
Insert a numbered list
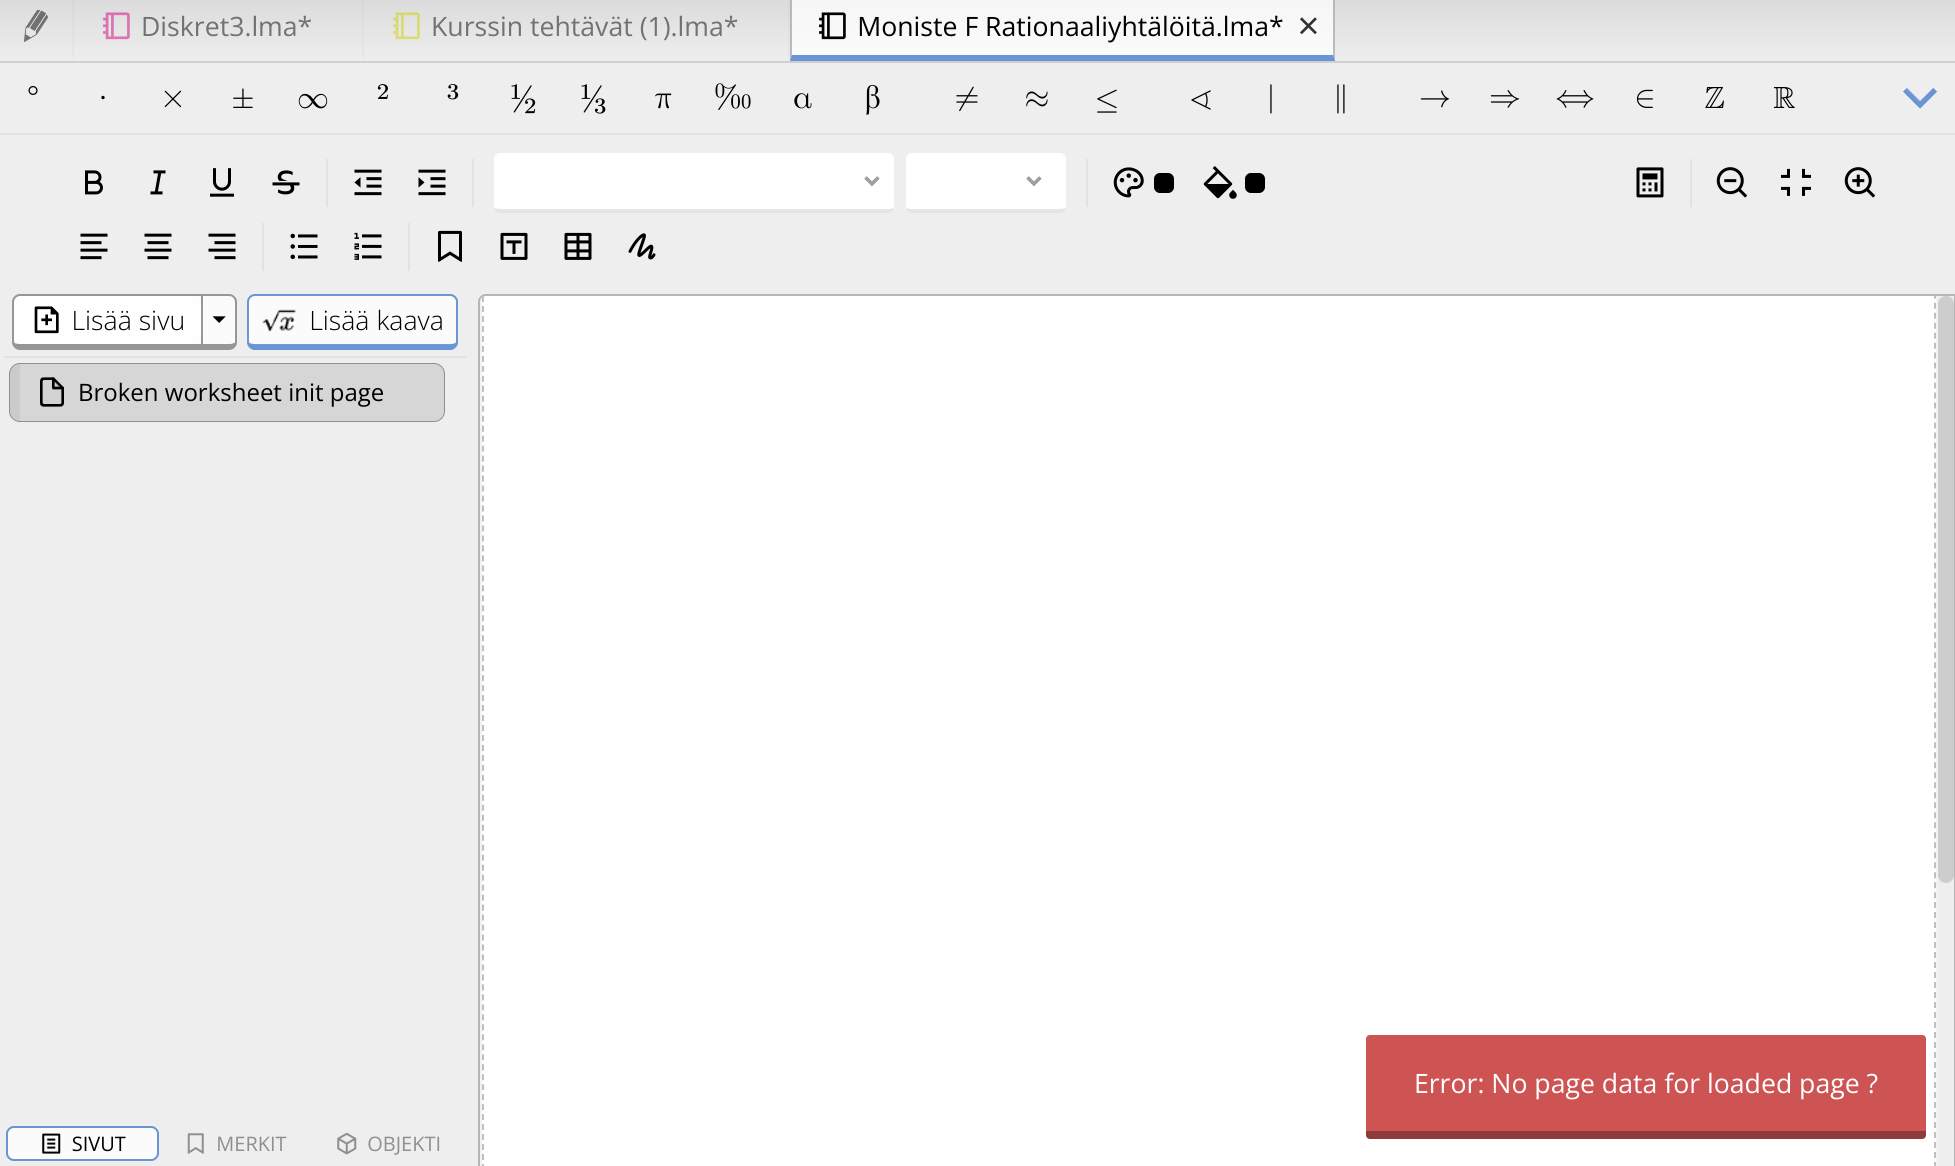pos(368,247)
